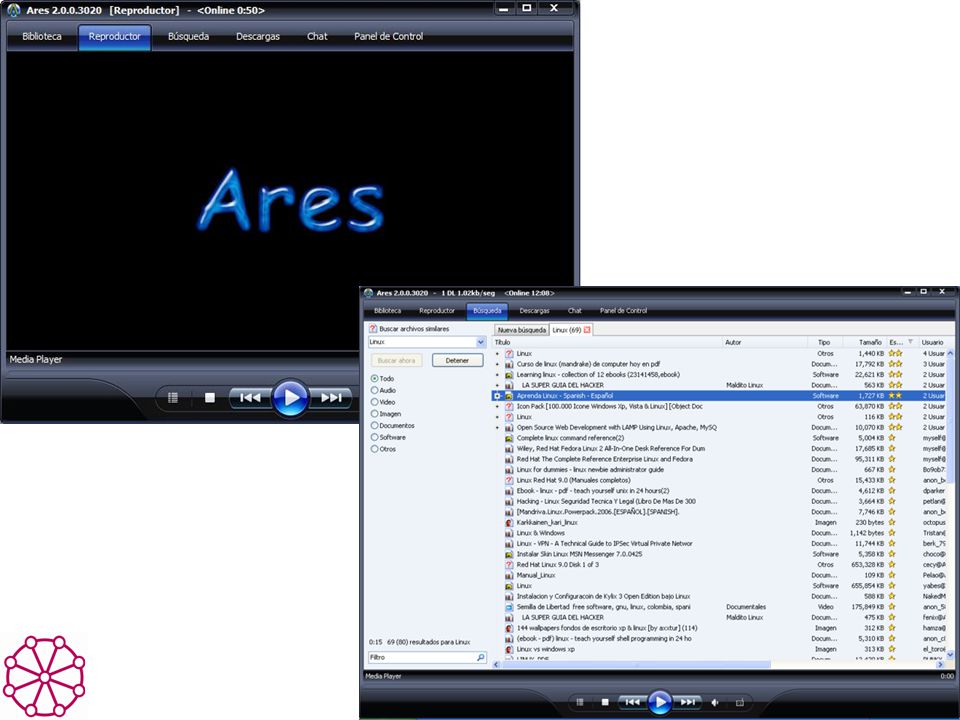
Task: Select the Video radio button
Action: pos(374,402)
